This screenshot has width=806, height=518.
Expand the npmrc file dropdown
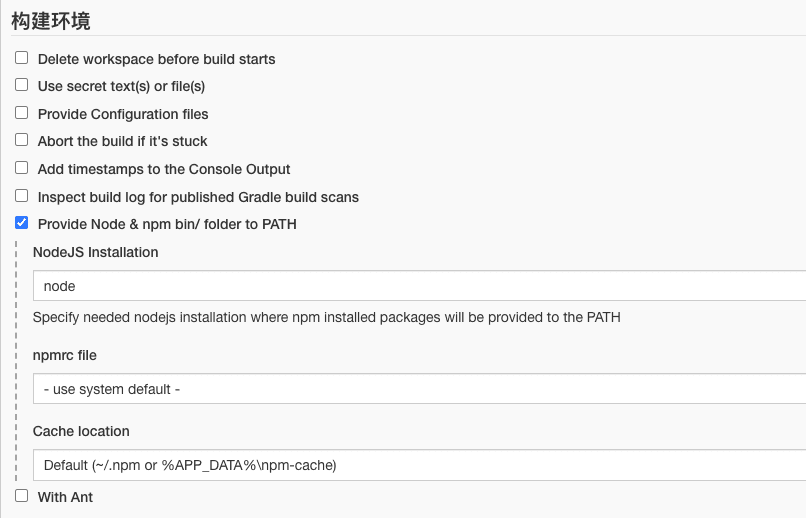point(419,389)
